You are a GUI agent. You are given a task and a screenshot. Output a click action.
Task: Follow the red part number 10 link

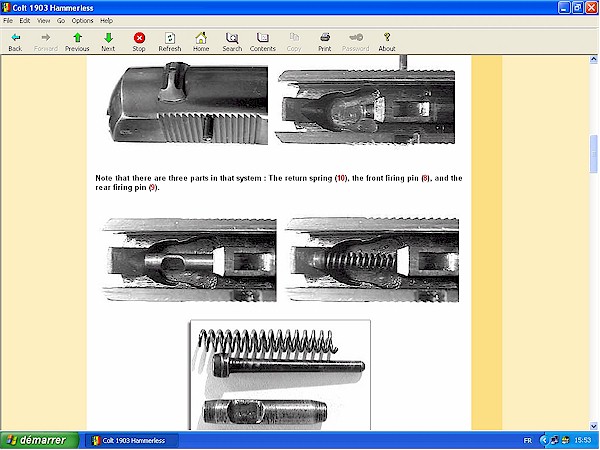coord(341,178)
